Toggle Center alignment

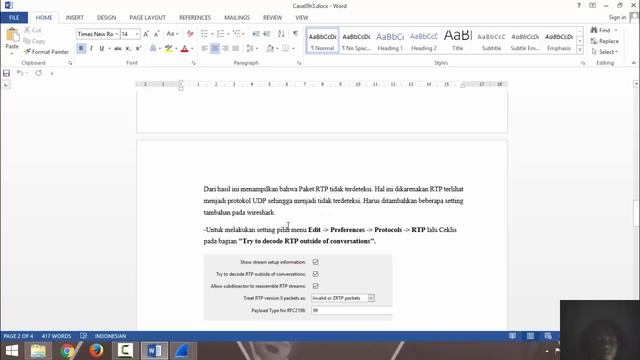pos(215,49)
